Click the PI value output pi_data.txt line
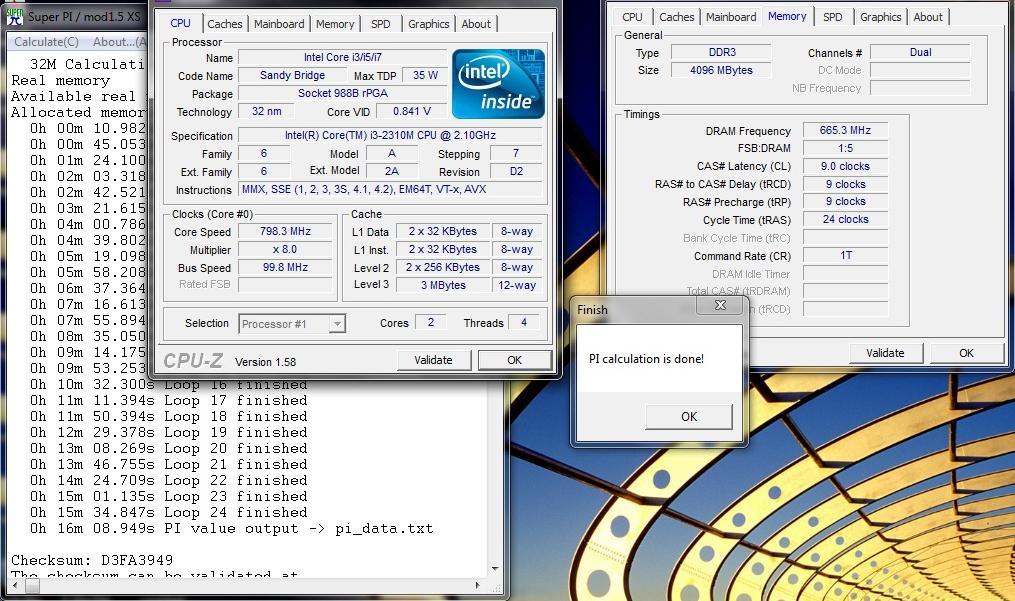 pos(232,528)
